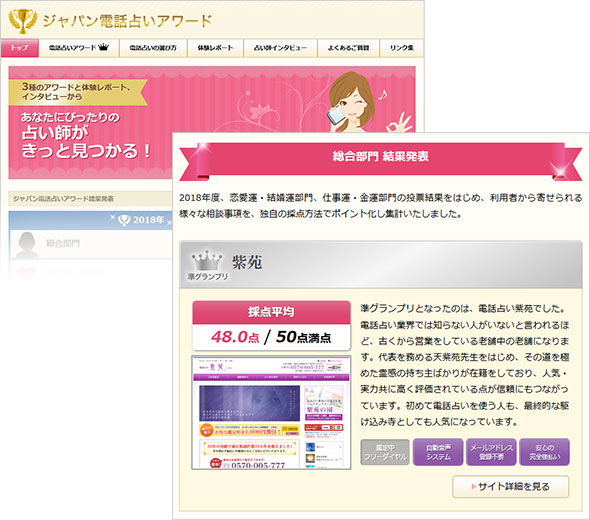Click the trophy icon beside 2018年
This screenshot has height=520, width=590.
[124, 220]
